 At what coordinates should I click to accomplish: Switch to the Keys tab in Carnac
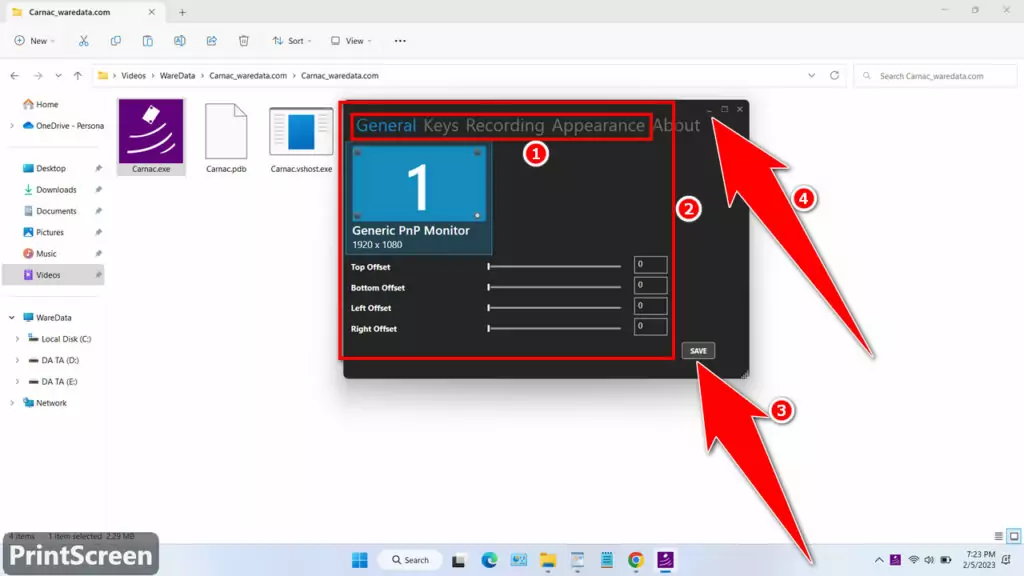pyautogui.click(x=441, y=125)
